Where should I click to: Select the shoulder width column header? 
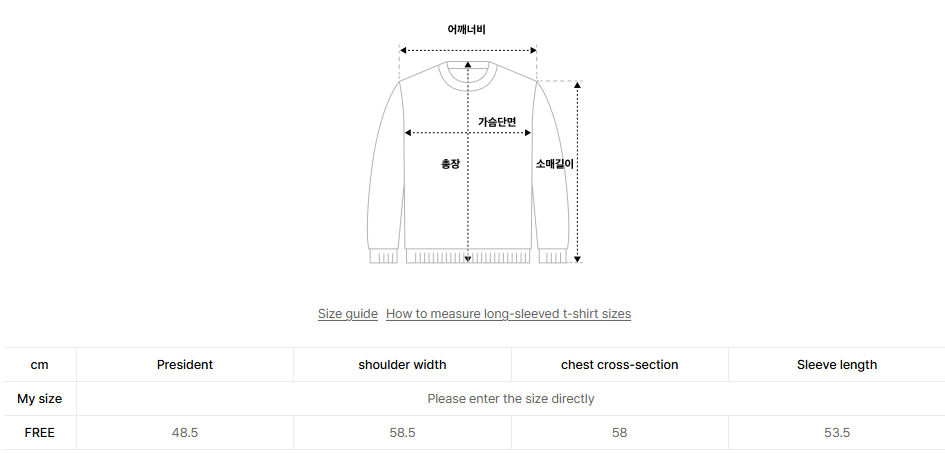coord(402,365)
